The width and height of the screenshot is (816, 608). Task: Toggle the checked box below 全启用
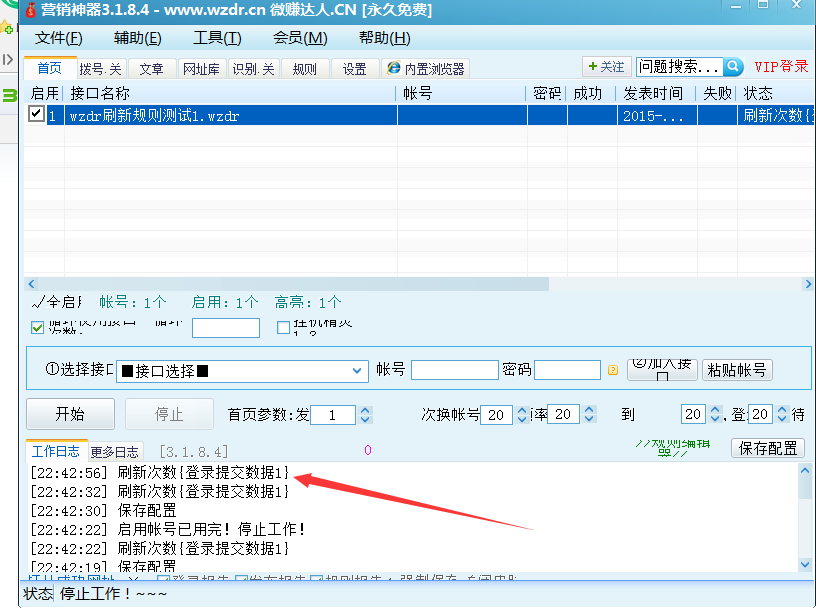coord(38,327)
